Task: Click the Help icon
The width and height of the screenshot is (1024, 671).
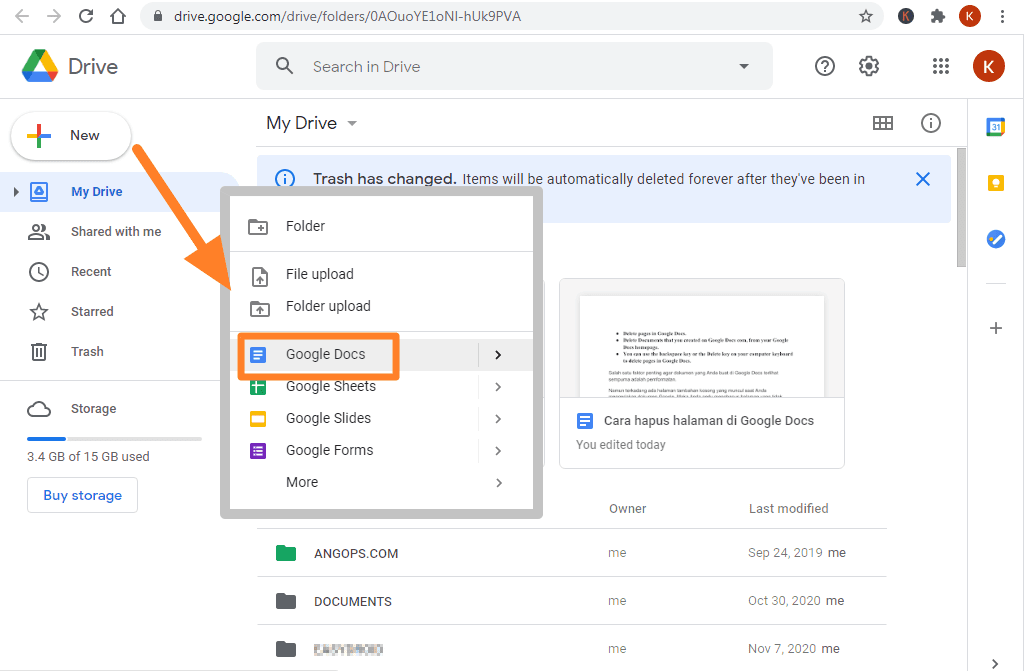Action: (824, 65)
